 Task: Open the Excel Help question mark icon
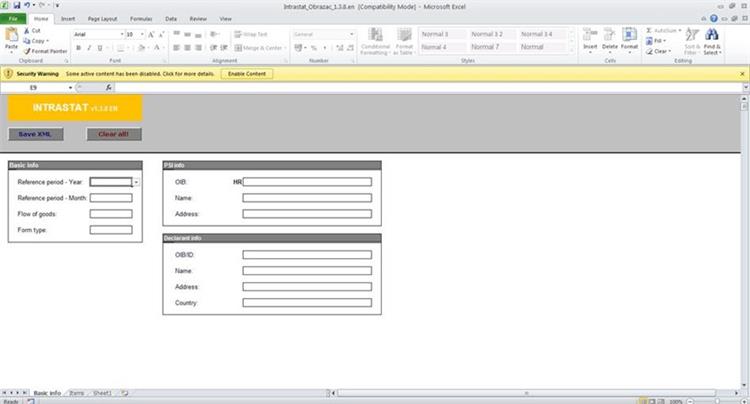tap(715, 18)
